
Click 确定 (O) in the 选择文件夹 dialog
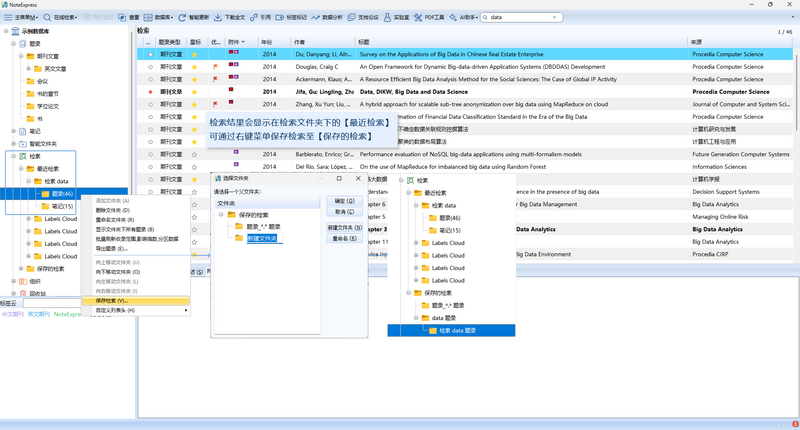click(344, 200)
